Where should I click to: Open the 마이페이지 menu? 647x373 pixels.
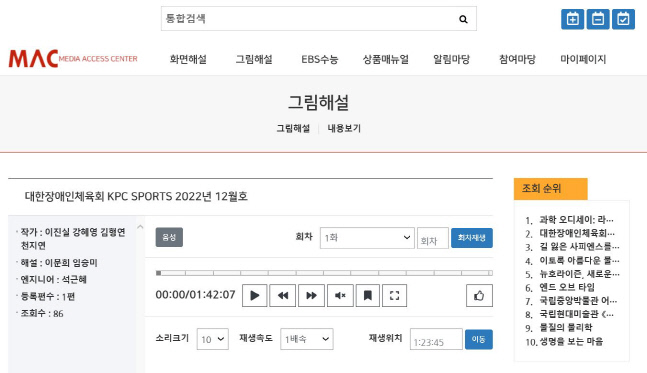coord(583,59)
